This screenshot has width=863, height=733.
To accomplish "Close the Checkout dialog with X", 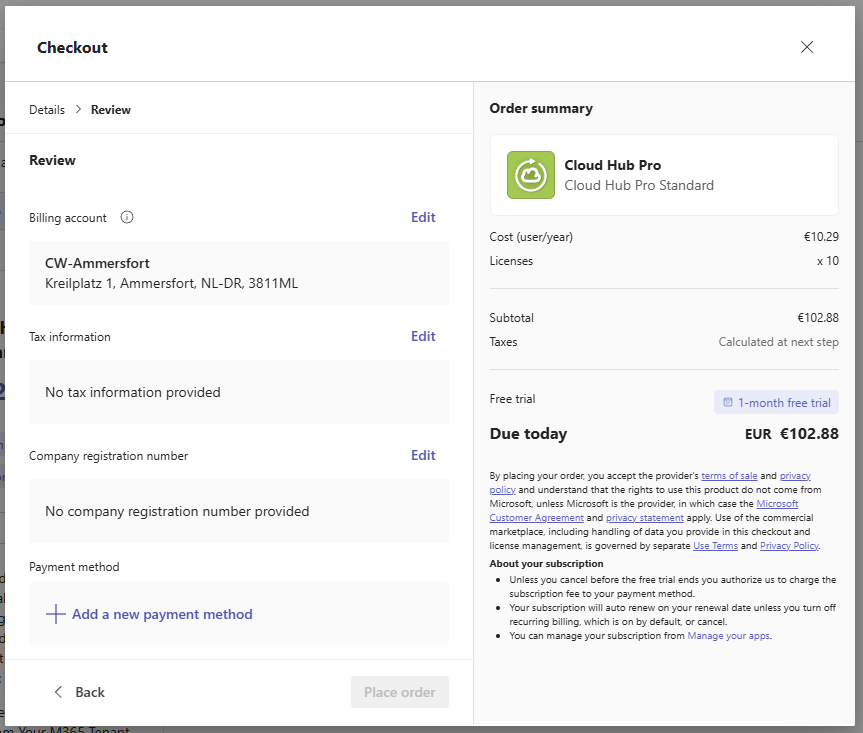I will click(x=806, y=47).
